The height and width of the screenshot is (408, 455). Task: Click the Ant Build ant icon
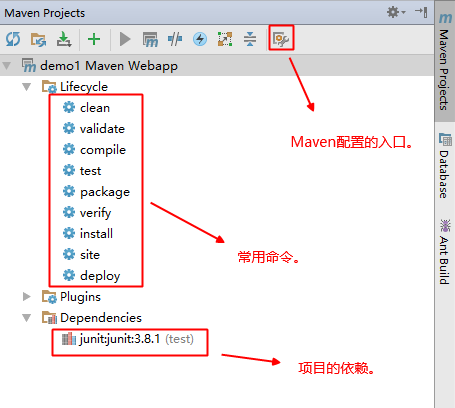445,226
